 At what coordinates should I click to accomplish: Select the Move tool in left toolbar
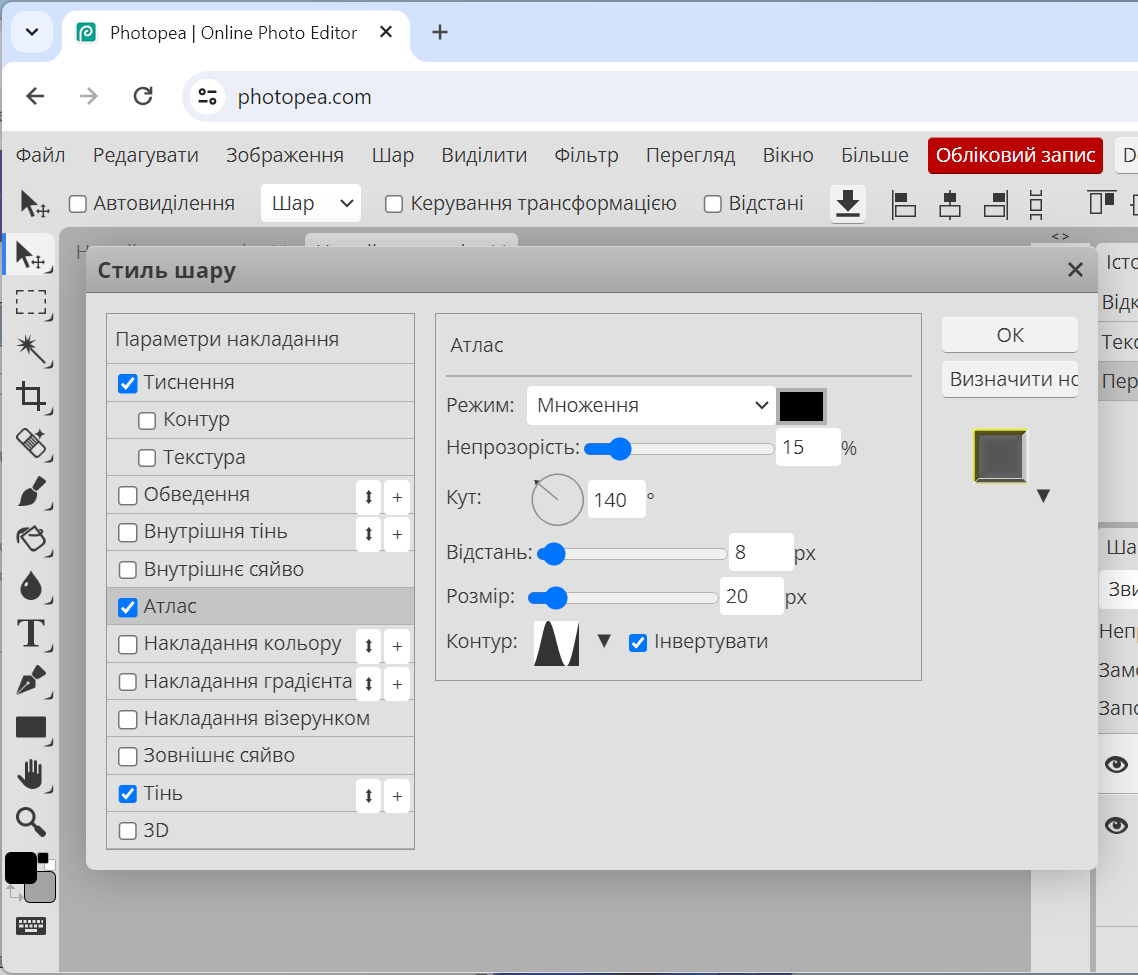[x=30, y=256]
